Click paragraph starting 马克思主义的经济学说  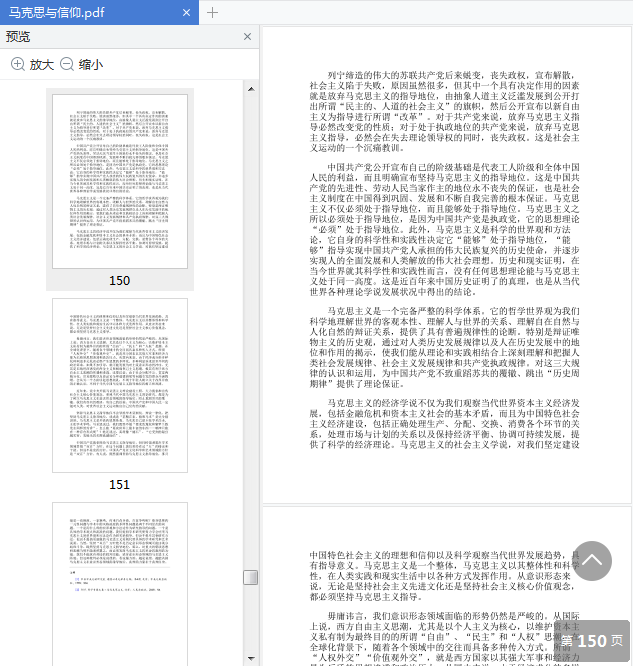pos(444,423)
